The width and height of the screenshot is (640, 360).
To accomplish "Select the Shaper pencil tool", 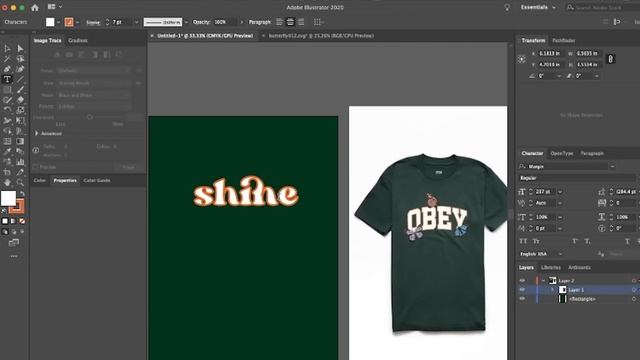I will pyautogui.click(x=7, y=100).
